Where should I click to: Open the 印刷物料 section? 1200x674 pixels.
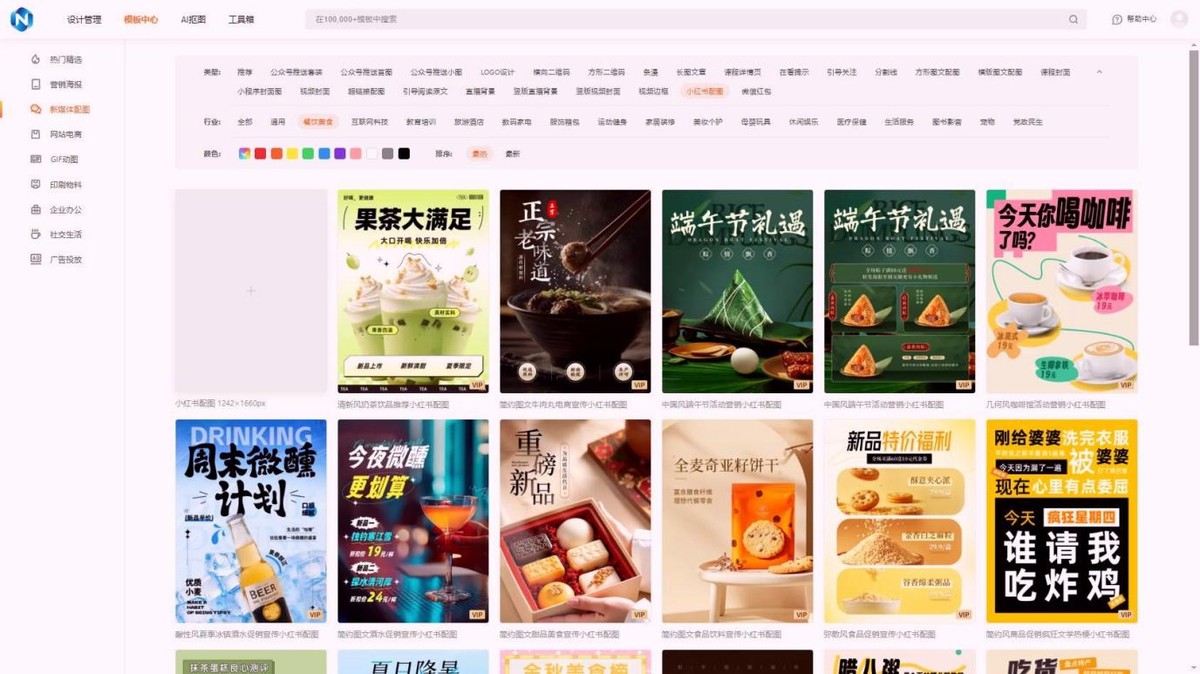pyautogui.click(x=66, y=183)
